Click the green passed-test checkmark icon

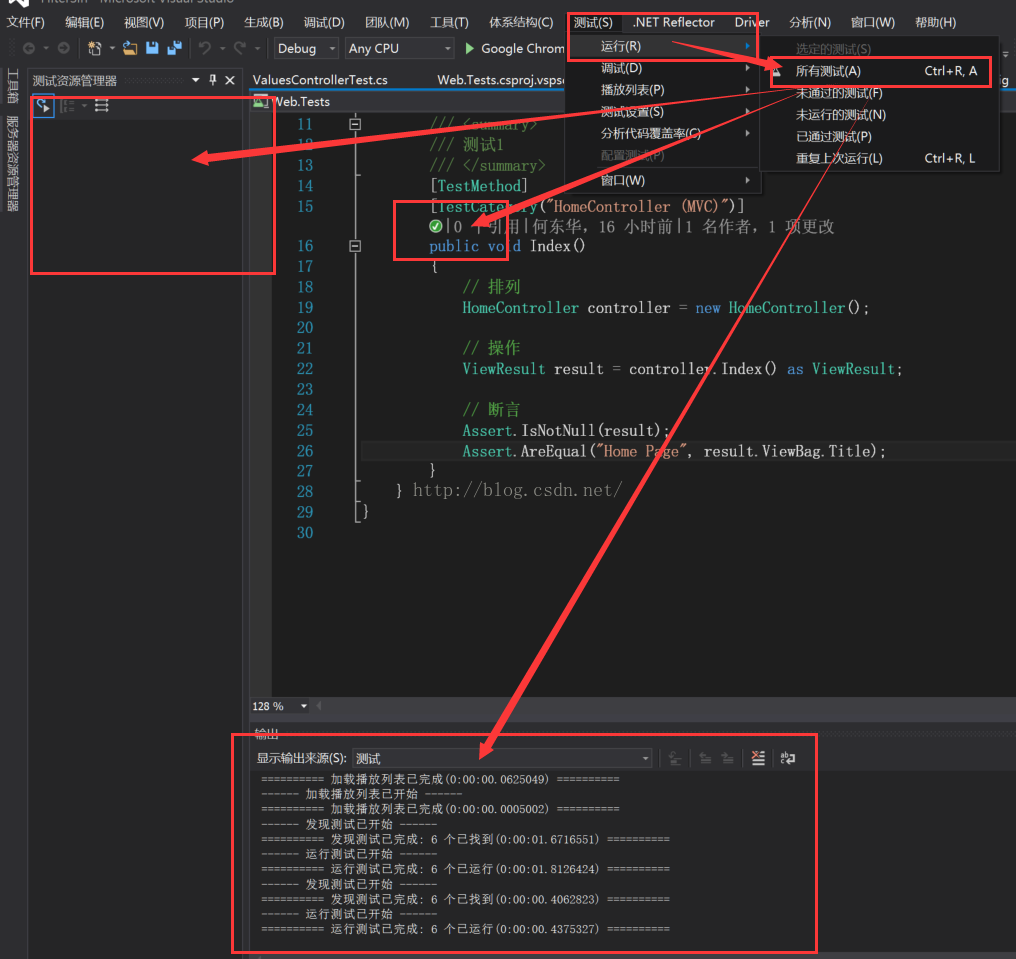[x=435, y=226]
